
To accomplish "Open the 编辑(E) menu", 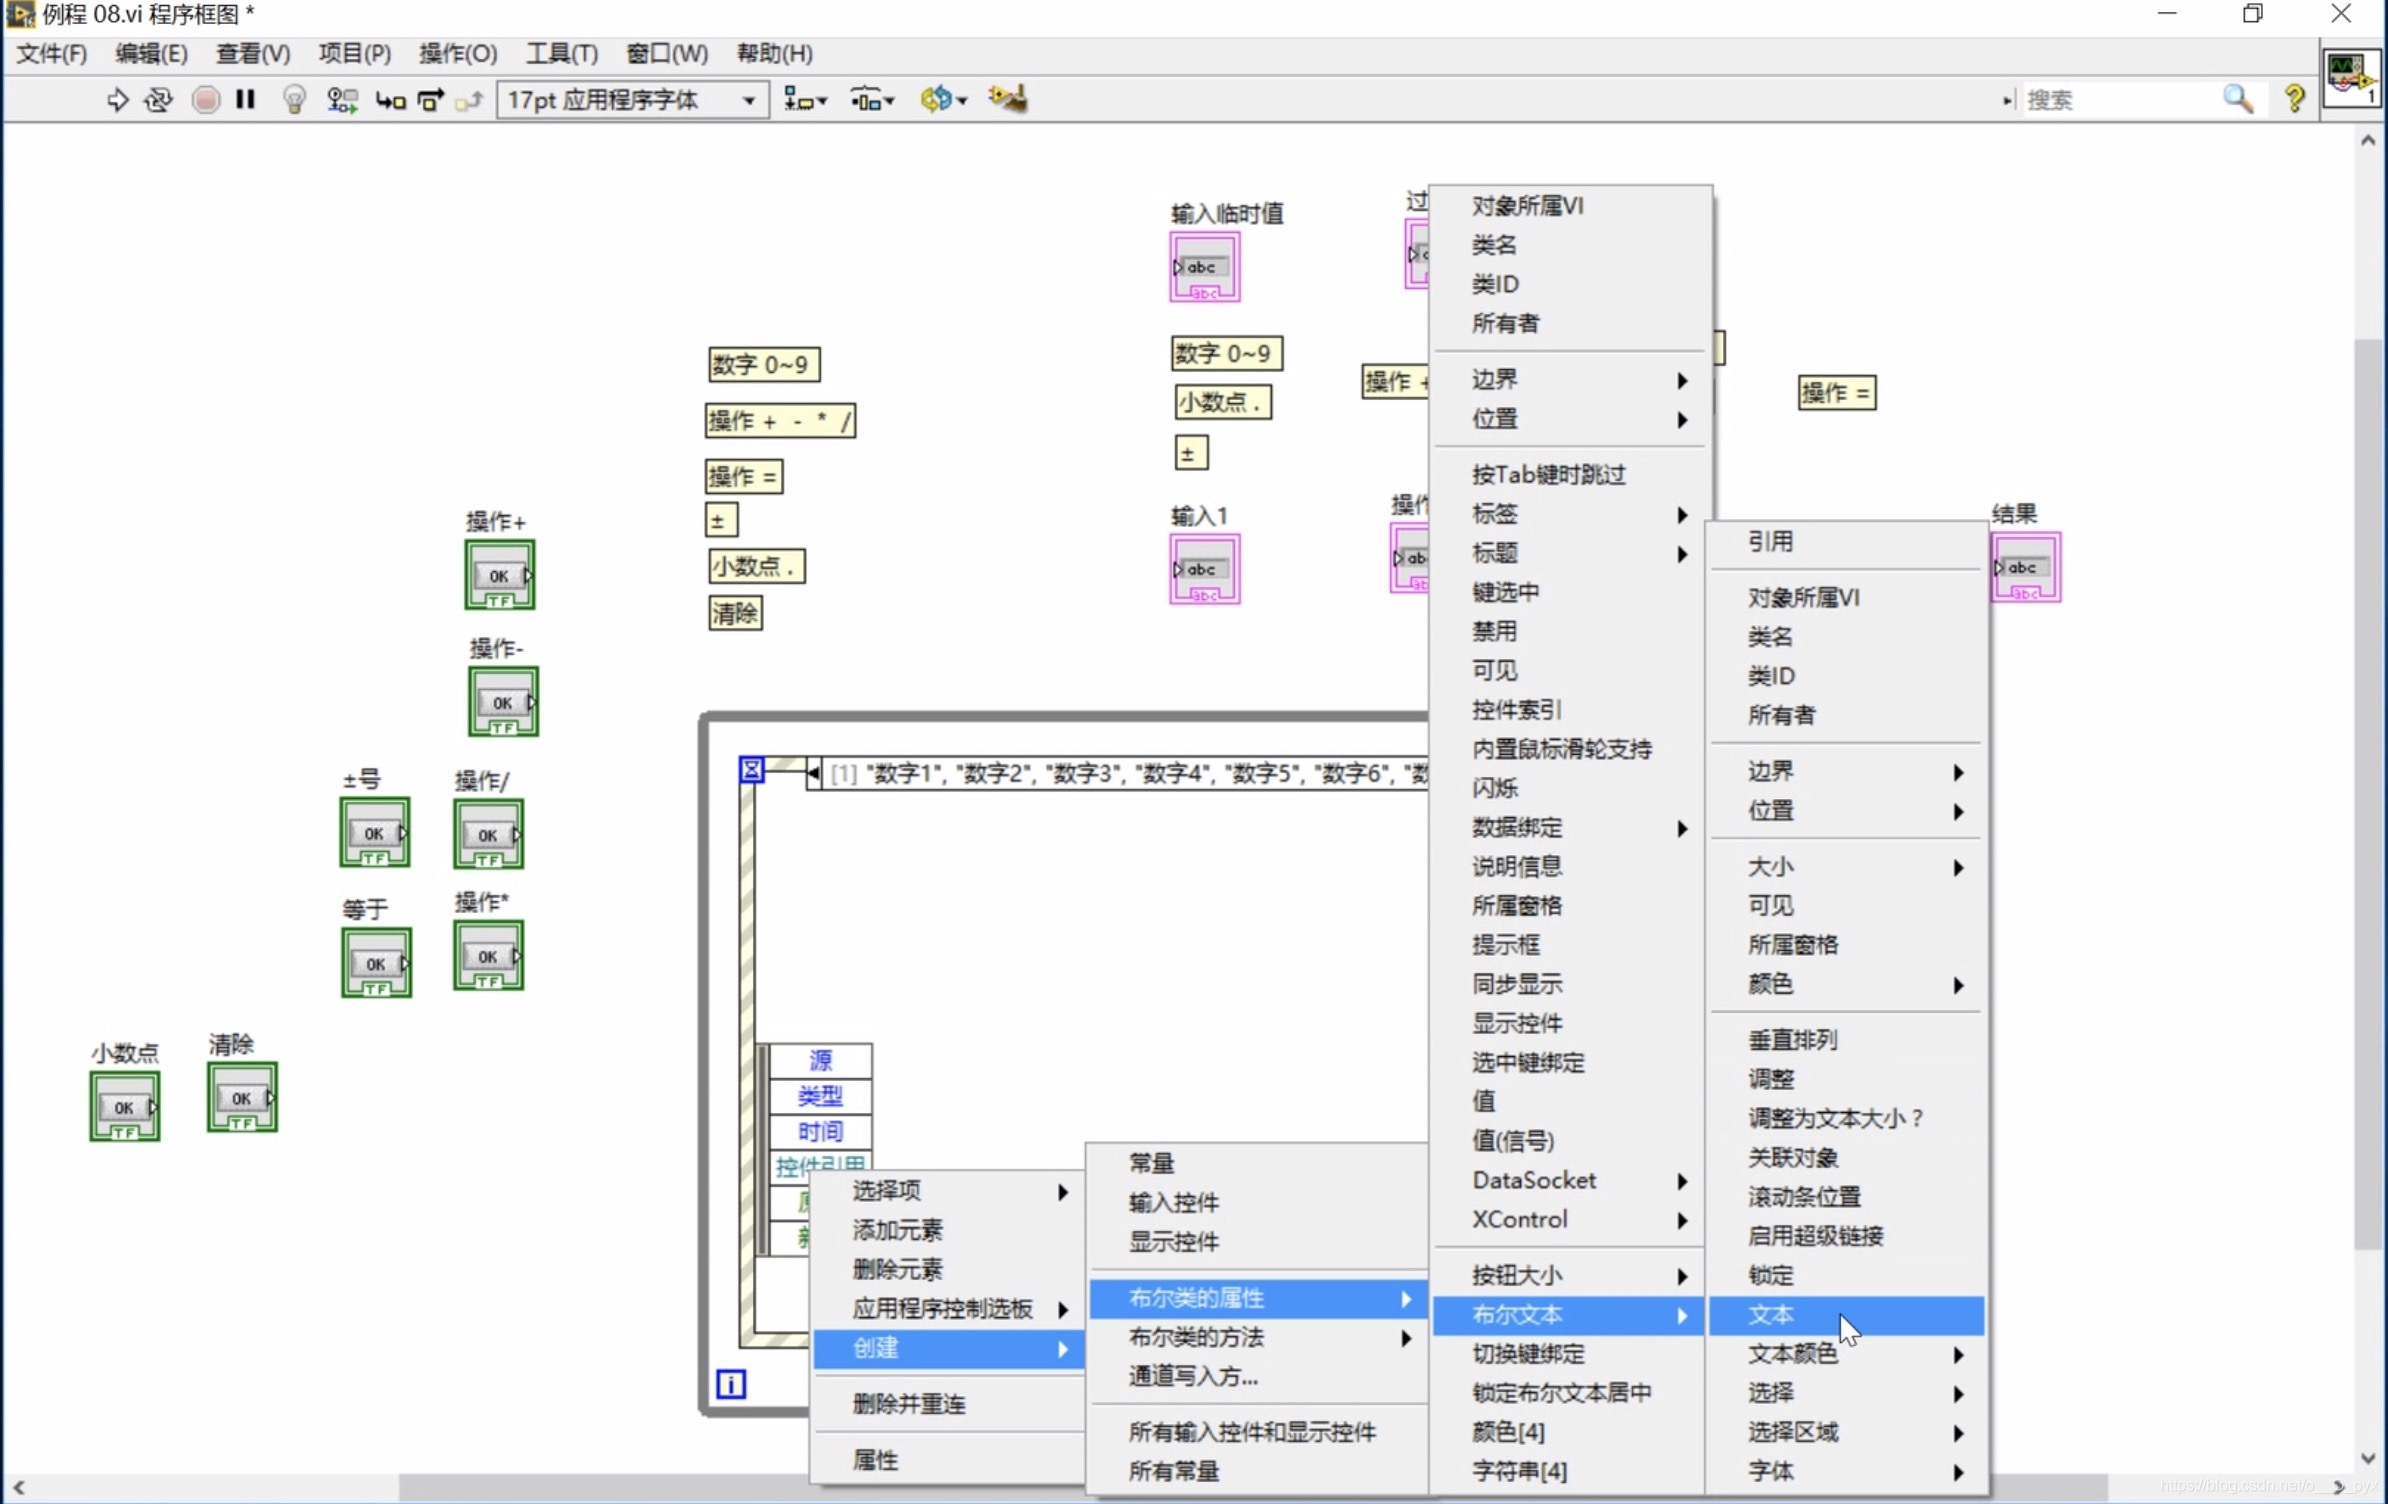I will coord(151,53).
